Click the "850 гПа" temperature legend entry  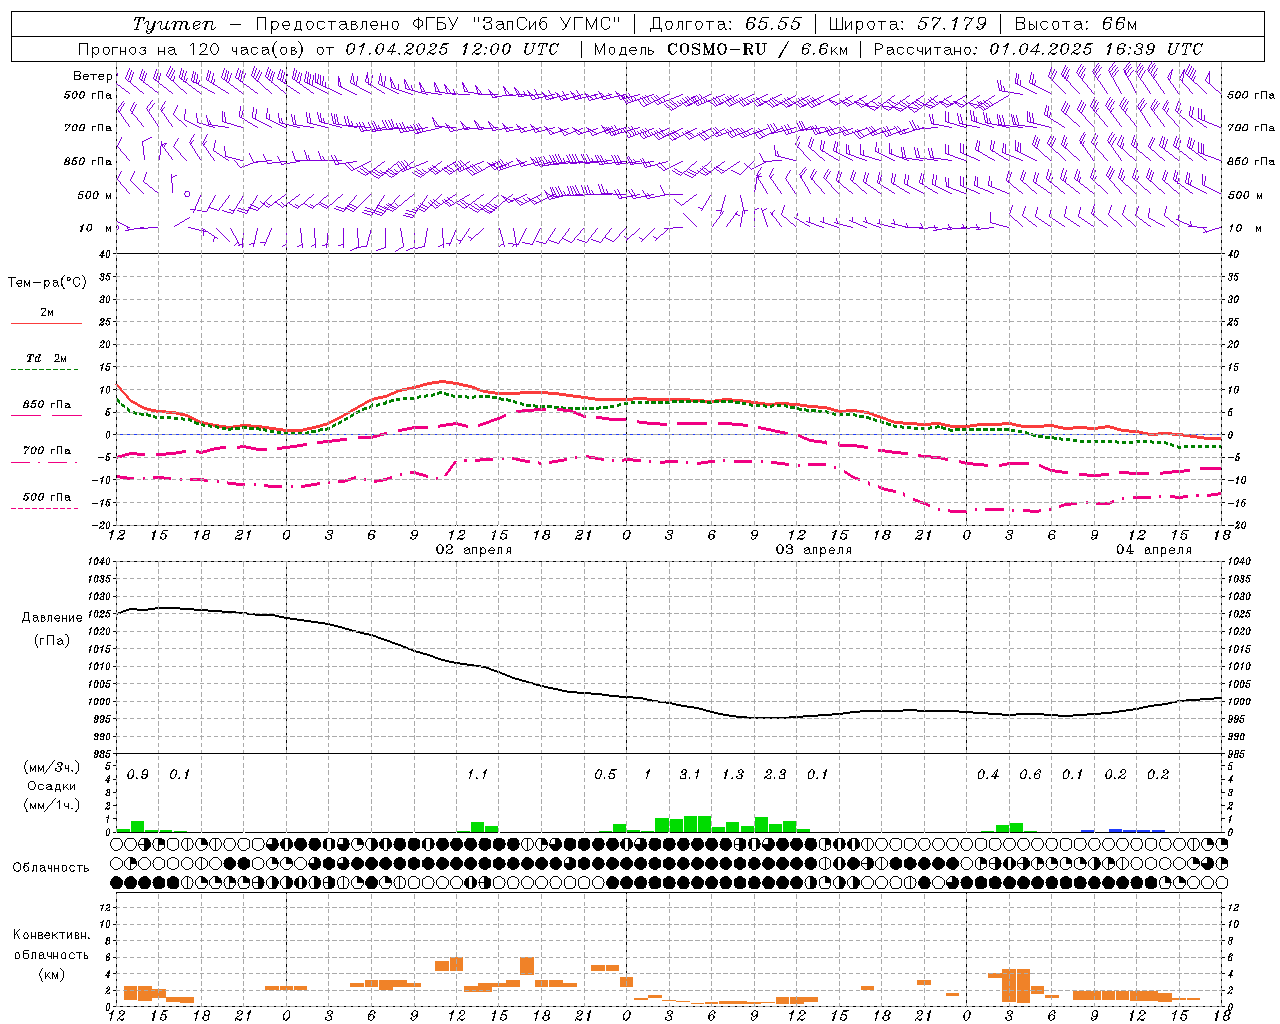point(47,405)
